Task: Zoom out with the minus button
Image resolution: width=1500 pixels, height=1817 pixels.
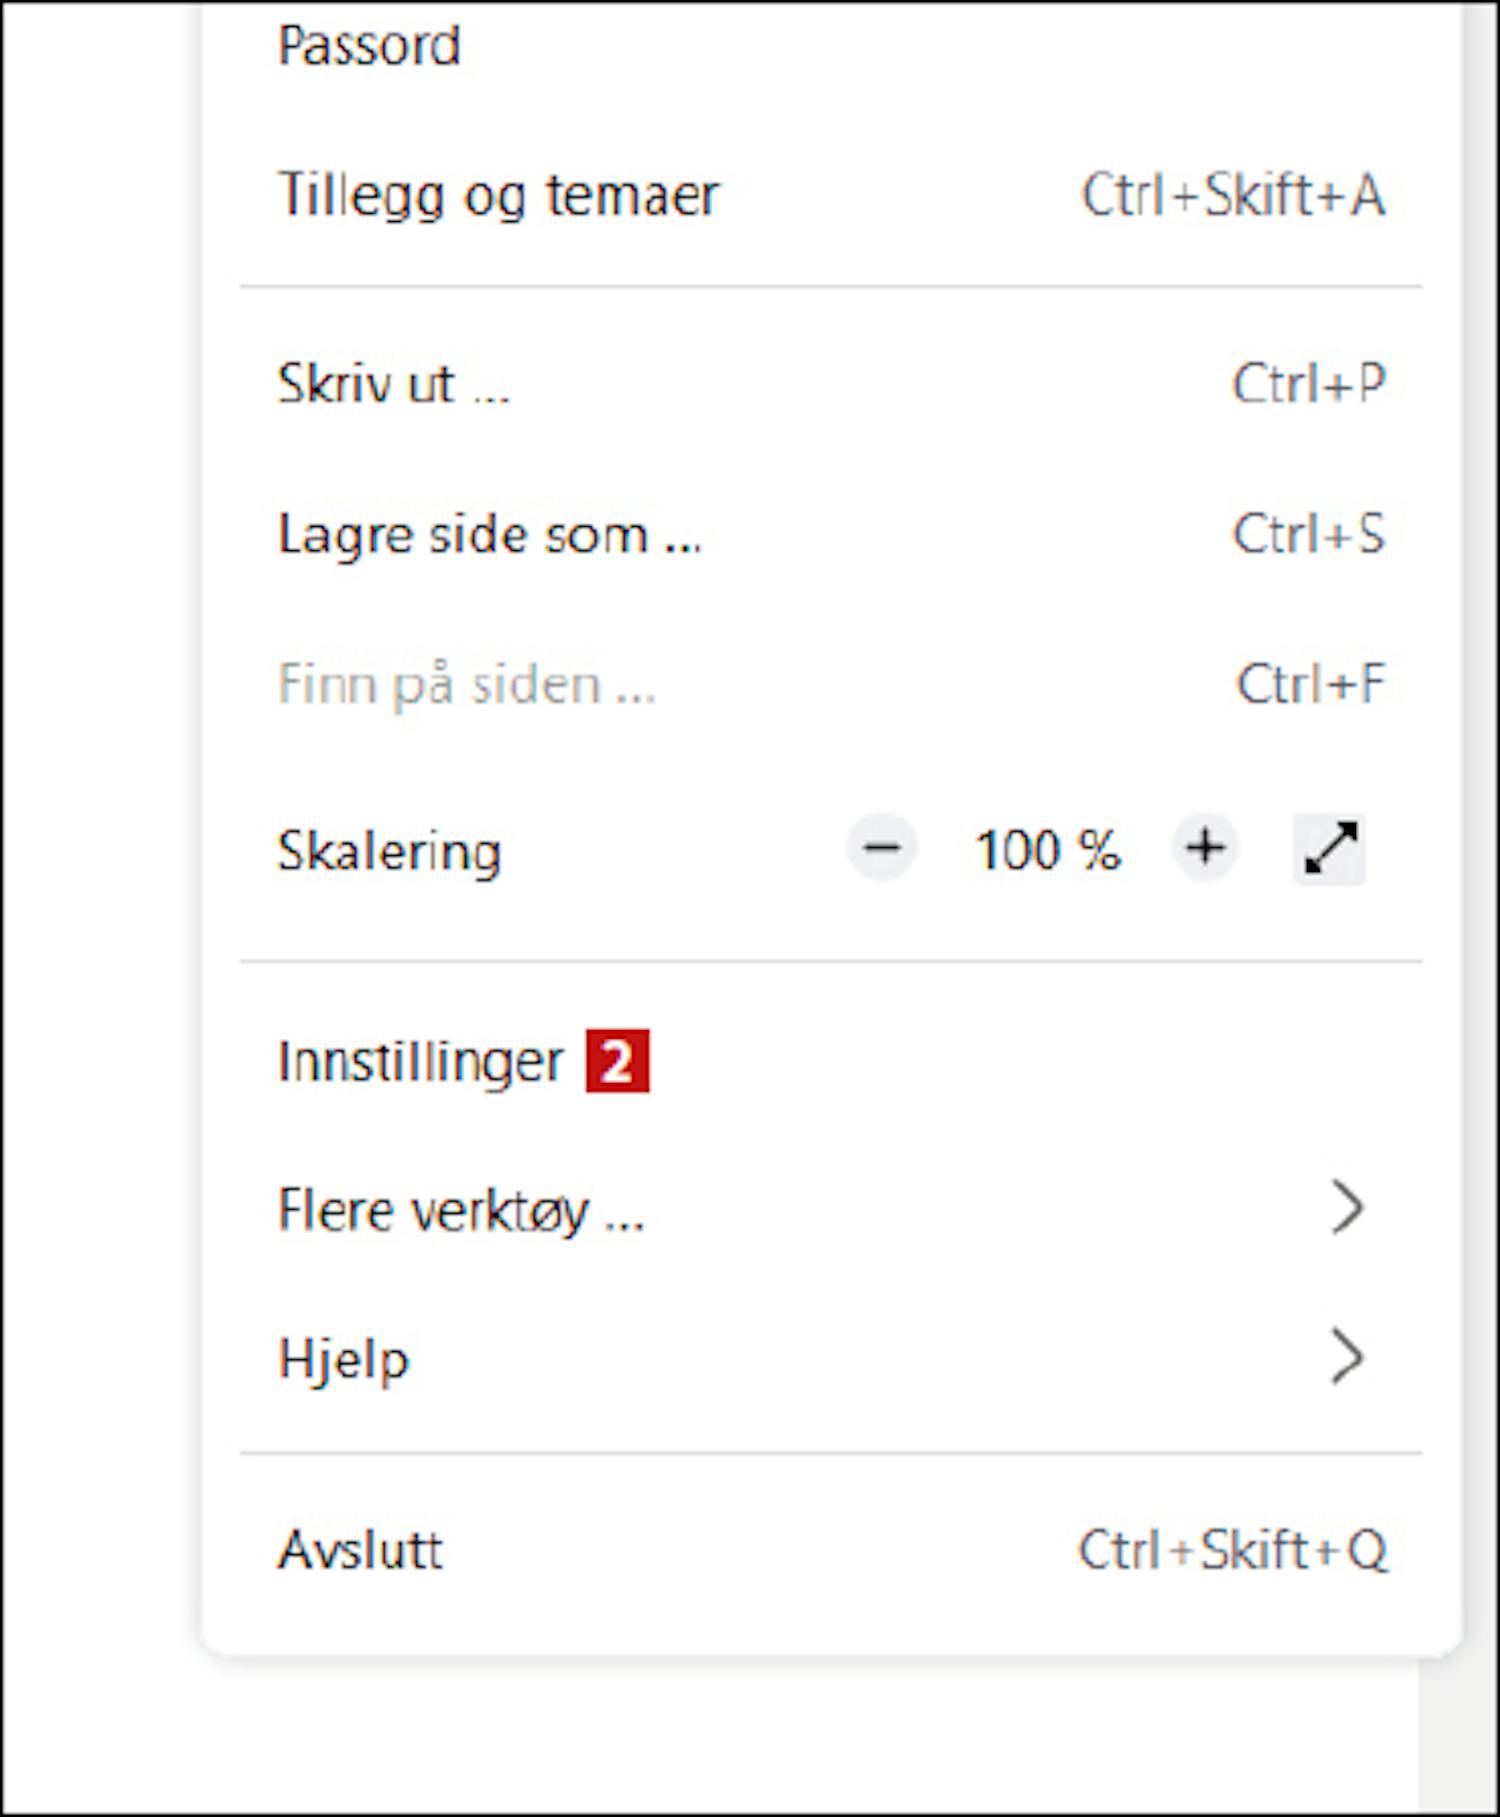Action: pyautogui.click(x=881, y=849)
